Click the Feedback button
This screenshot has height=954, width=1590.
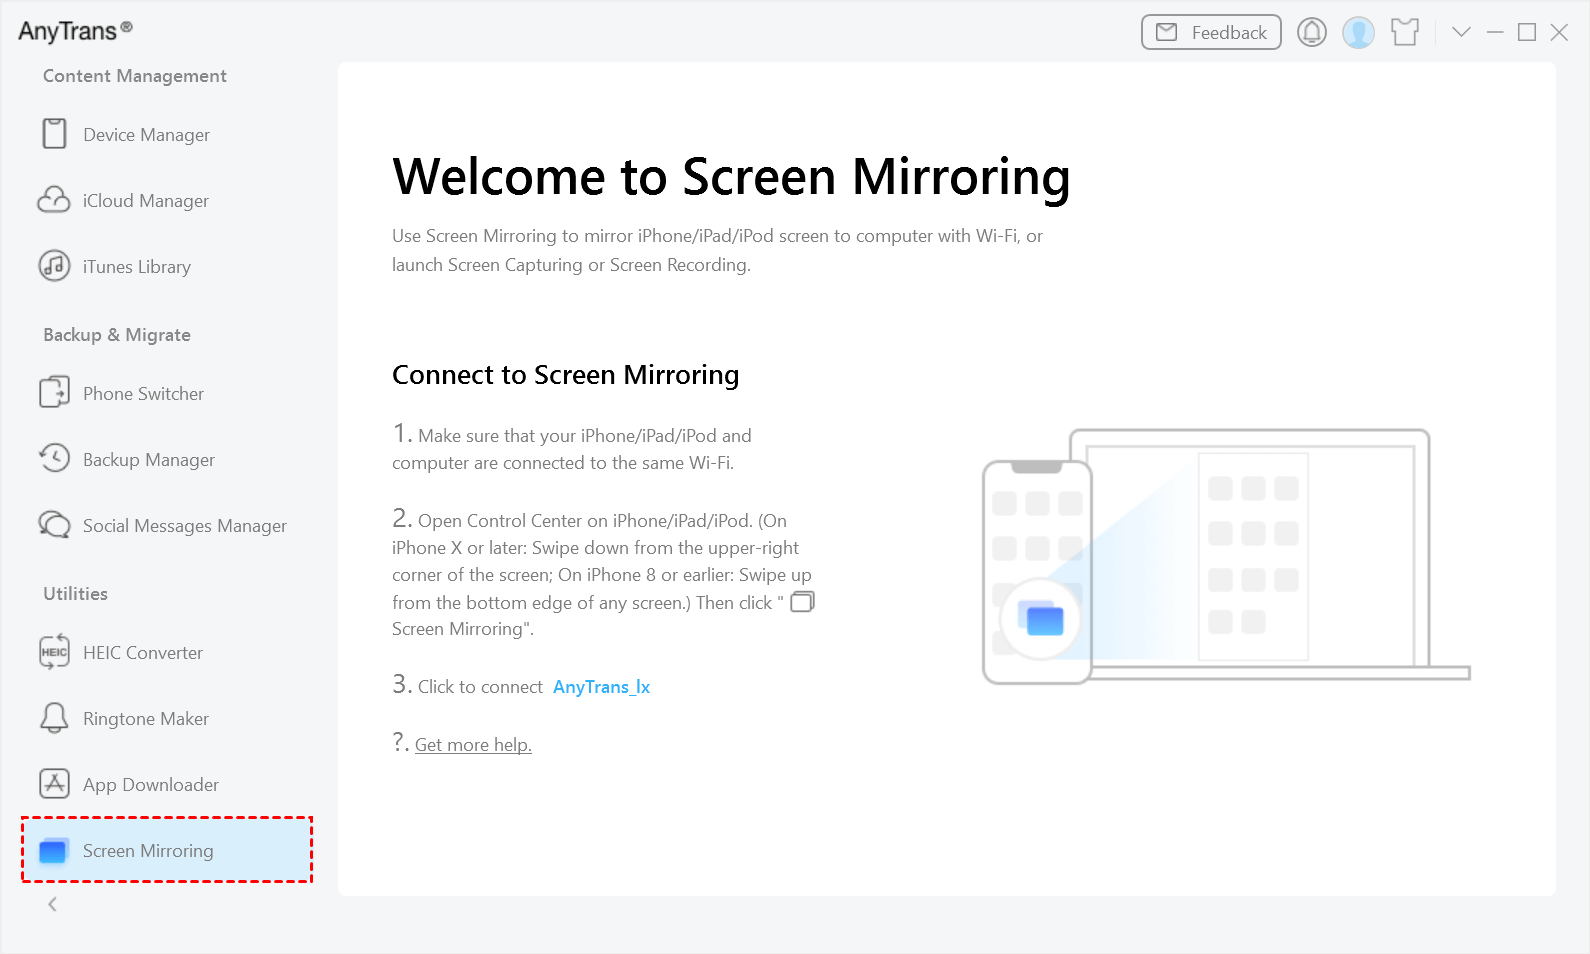coord(1211,33)
